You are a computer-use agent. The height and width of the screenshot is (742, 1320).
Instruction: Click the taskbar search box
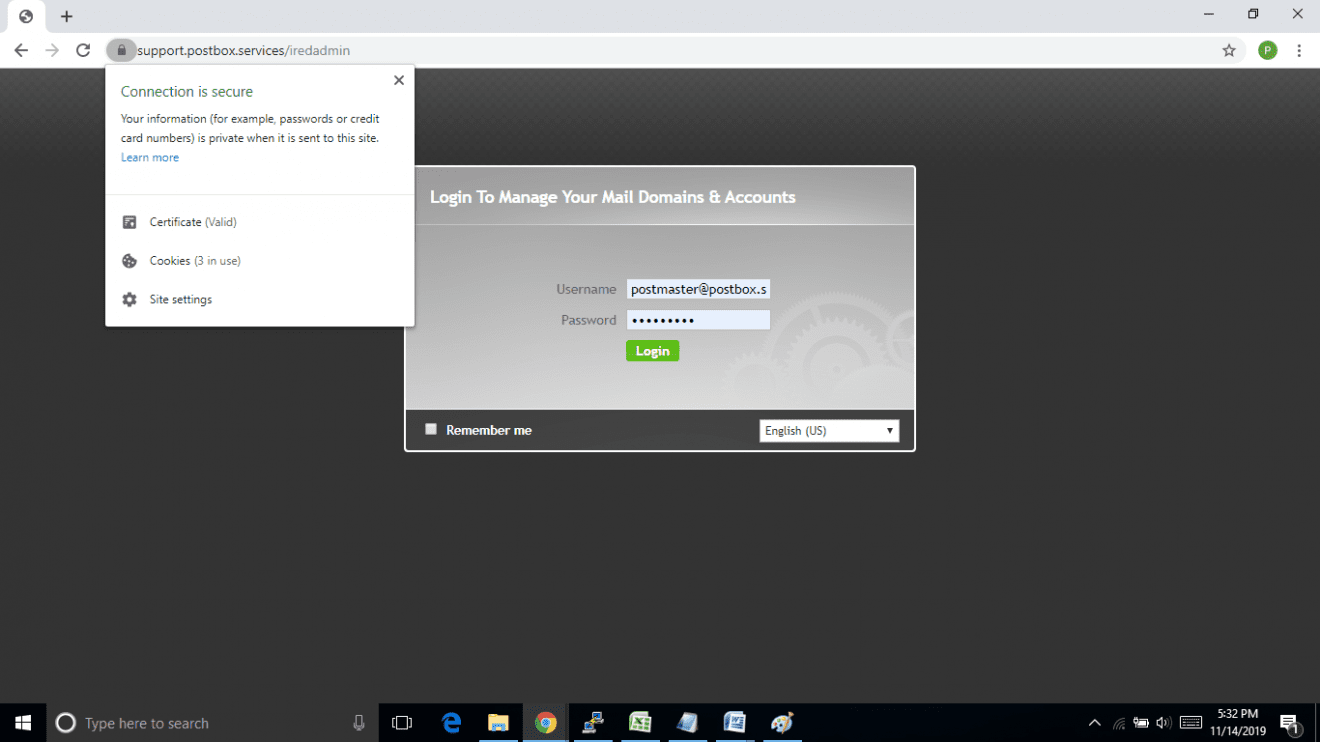click(212, 722)
